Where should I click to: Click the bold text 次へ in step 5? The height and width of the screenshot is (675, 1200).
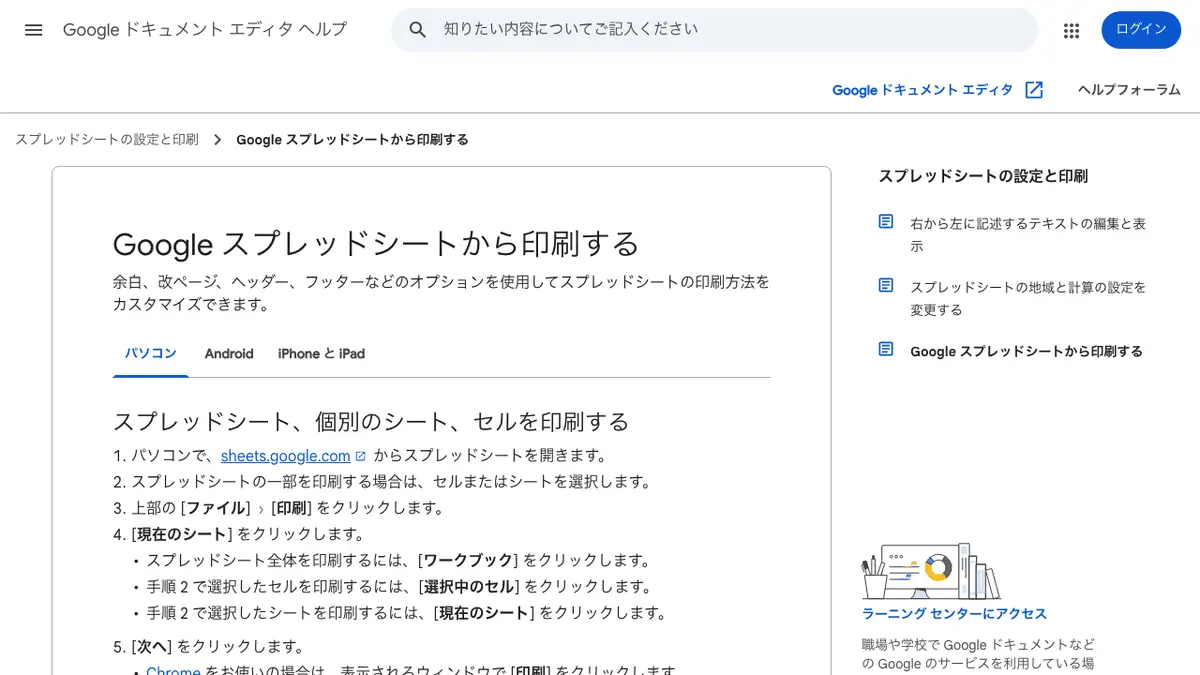[x=152, y=647]
